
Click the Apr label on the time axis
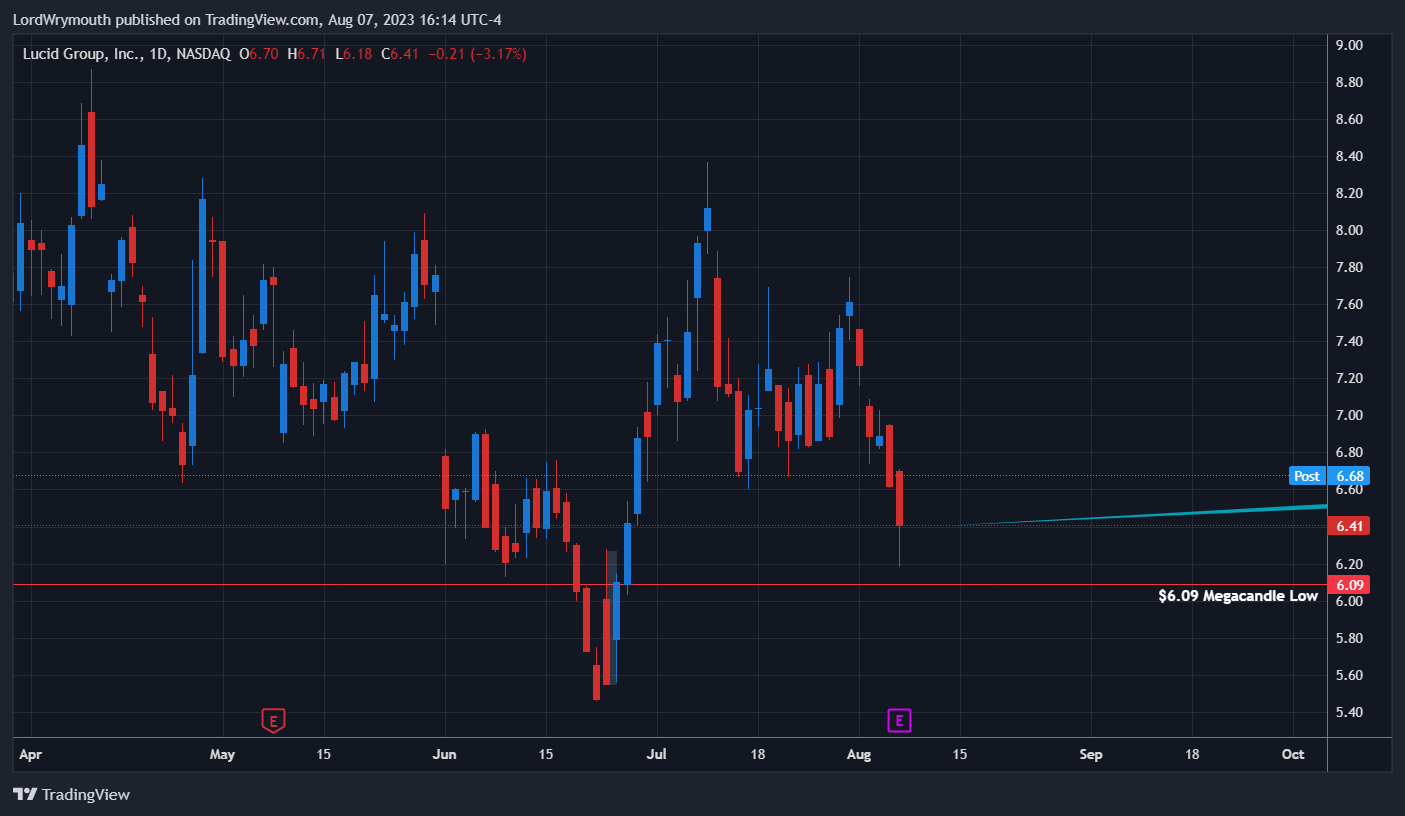[31, 754]
